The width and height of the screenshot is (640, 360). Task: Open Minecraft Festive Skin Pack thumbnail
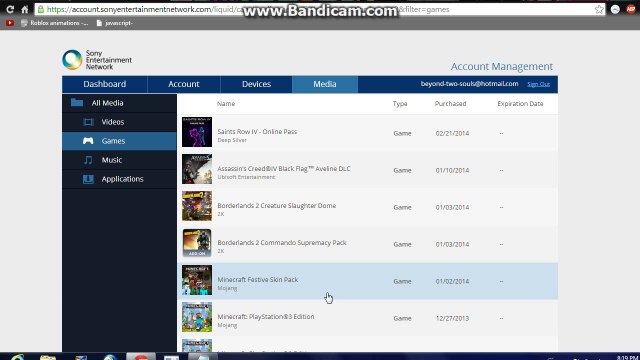click(197, 280)
